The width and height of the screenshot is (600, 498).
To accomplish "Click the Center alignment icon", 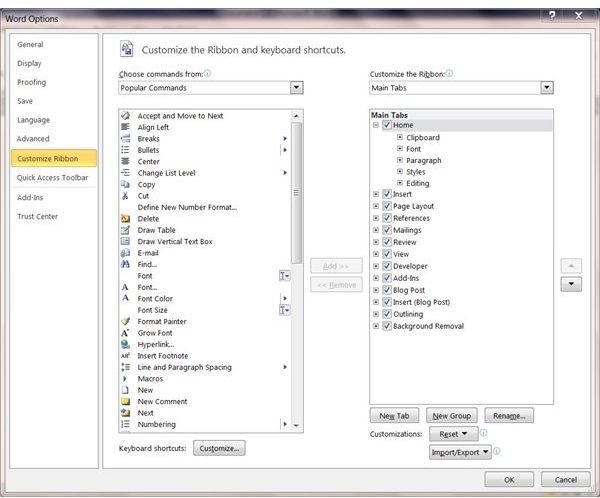I will 126,161.
